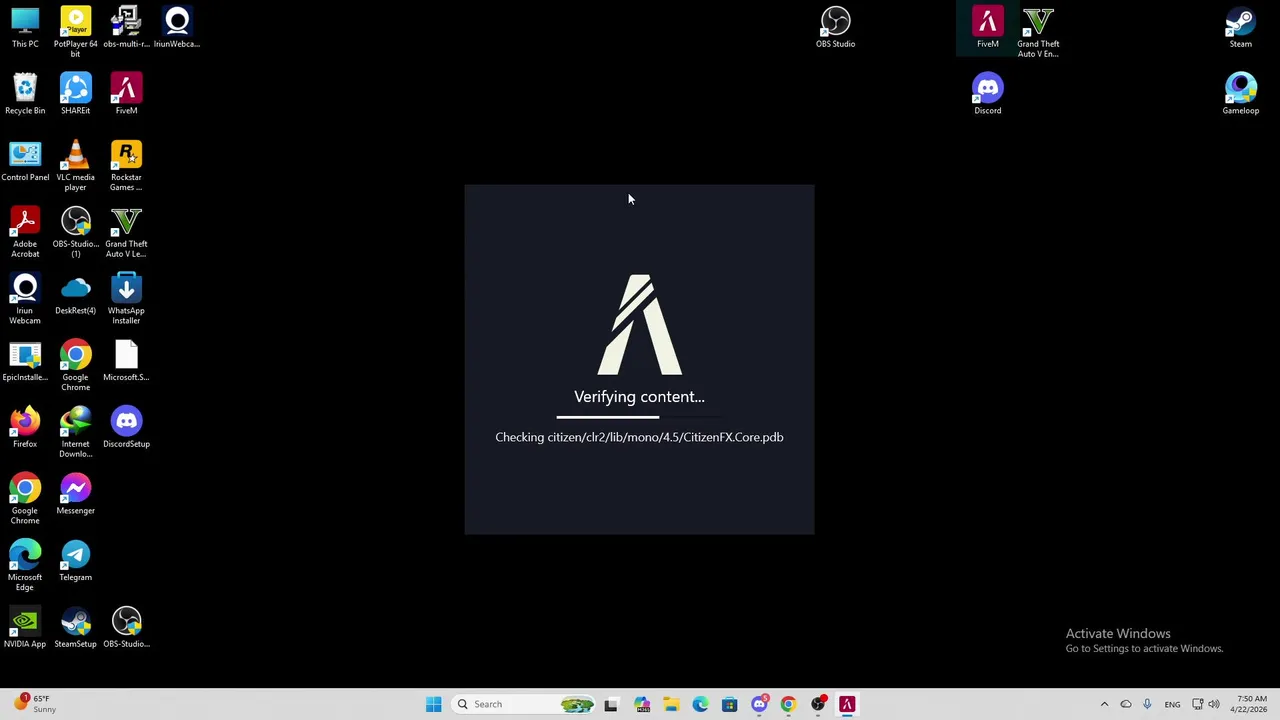
Task: Open the This PC desktop icon
Action: click(x=25, y=28)
